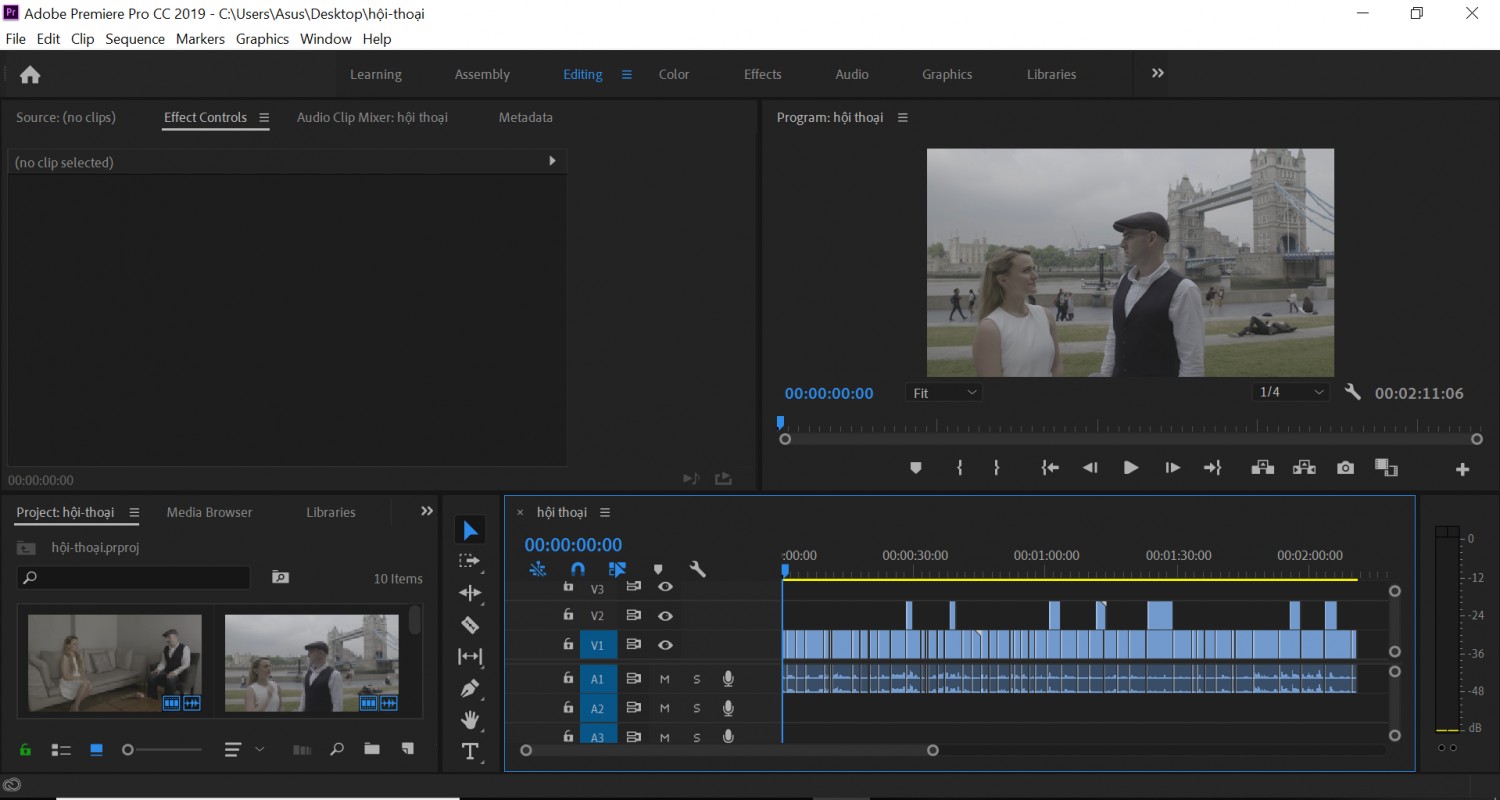
Task: Hide the V2 track output eye
Action: [x=665, y=616]
